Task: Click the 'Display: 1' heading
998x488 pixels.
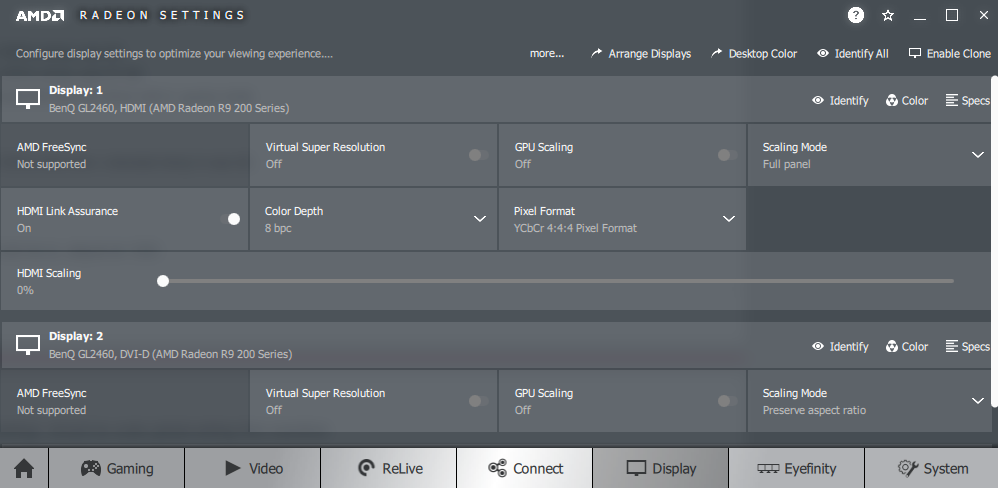Action: 76,90
